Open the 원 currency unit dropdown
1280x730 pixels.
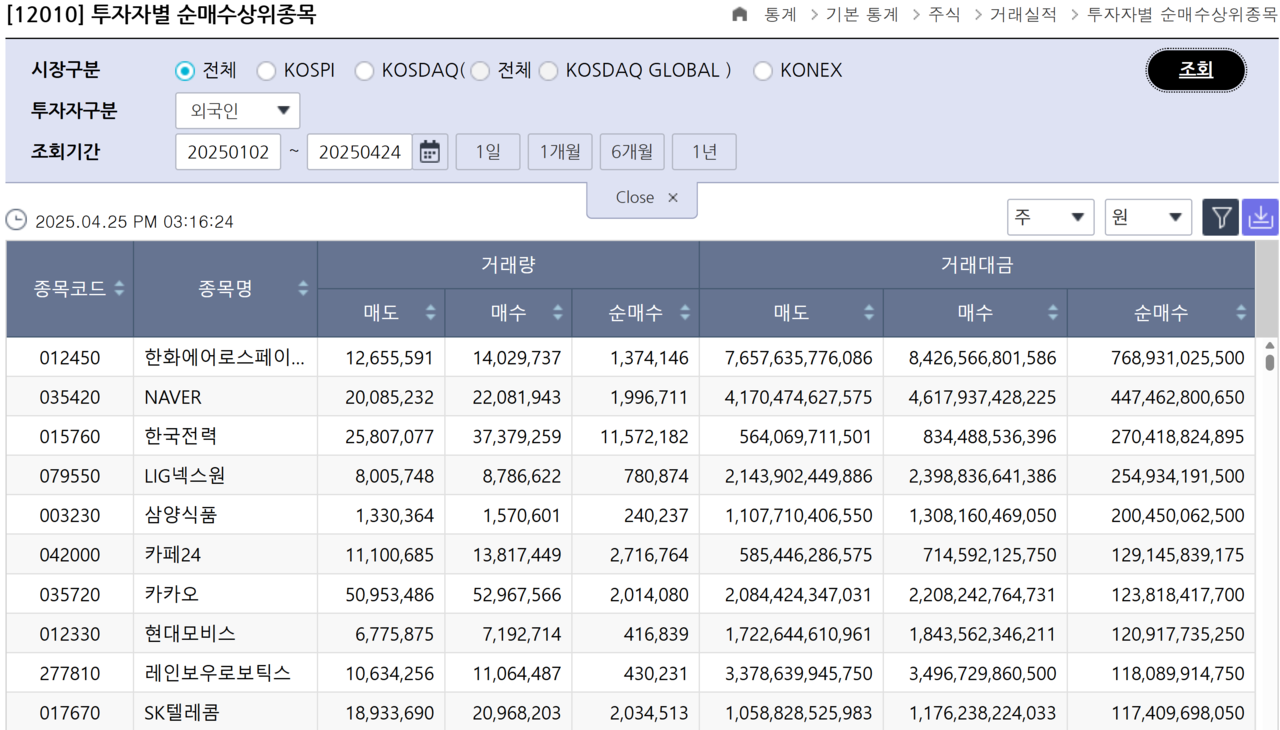pos(1148,217)
